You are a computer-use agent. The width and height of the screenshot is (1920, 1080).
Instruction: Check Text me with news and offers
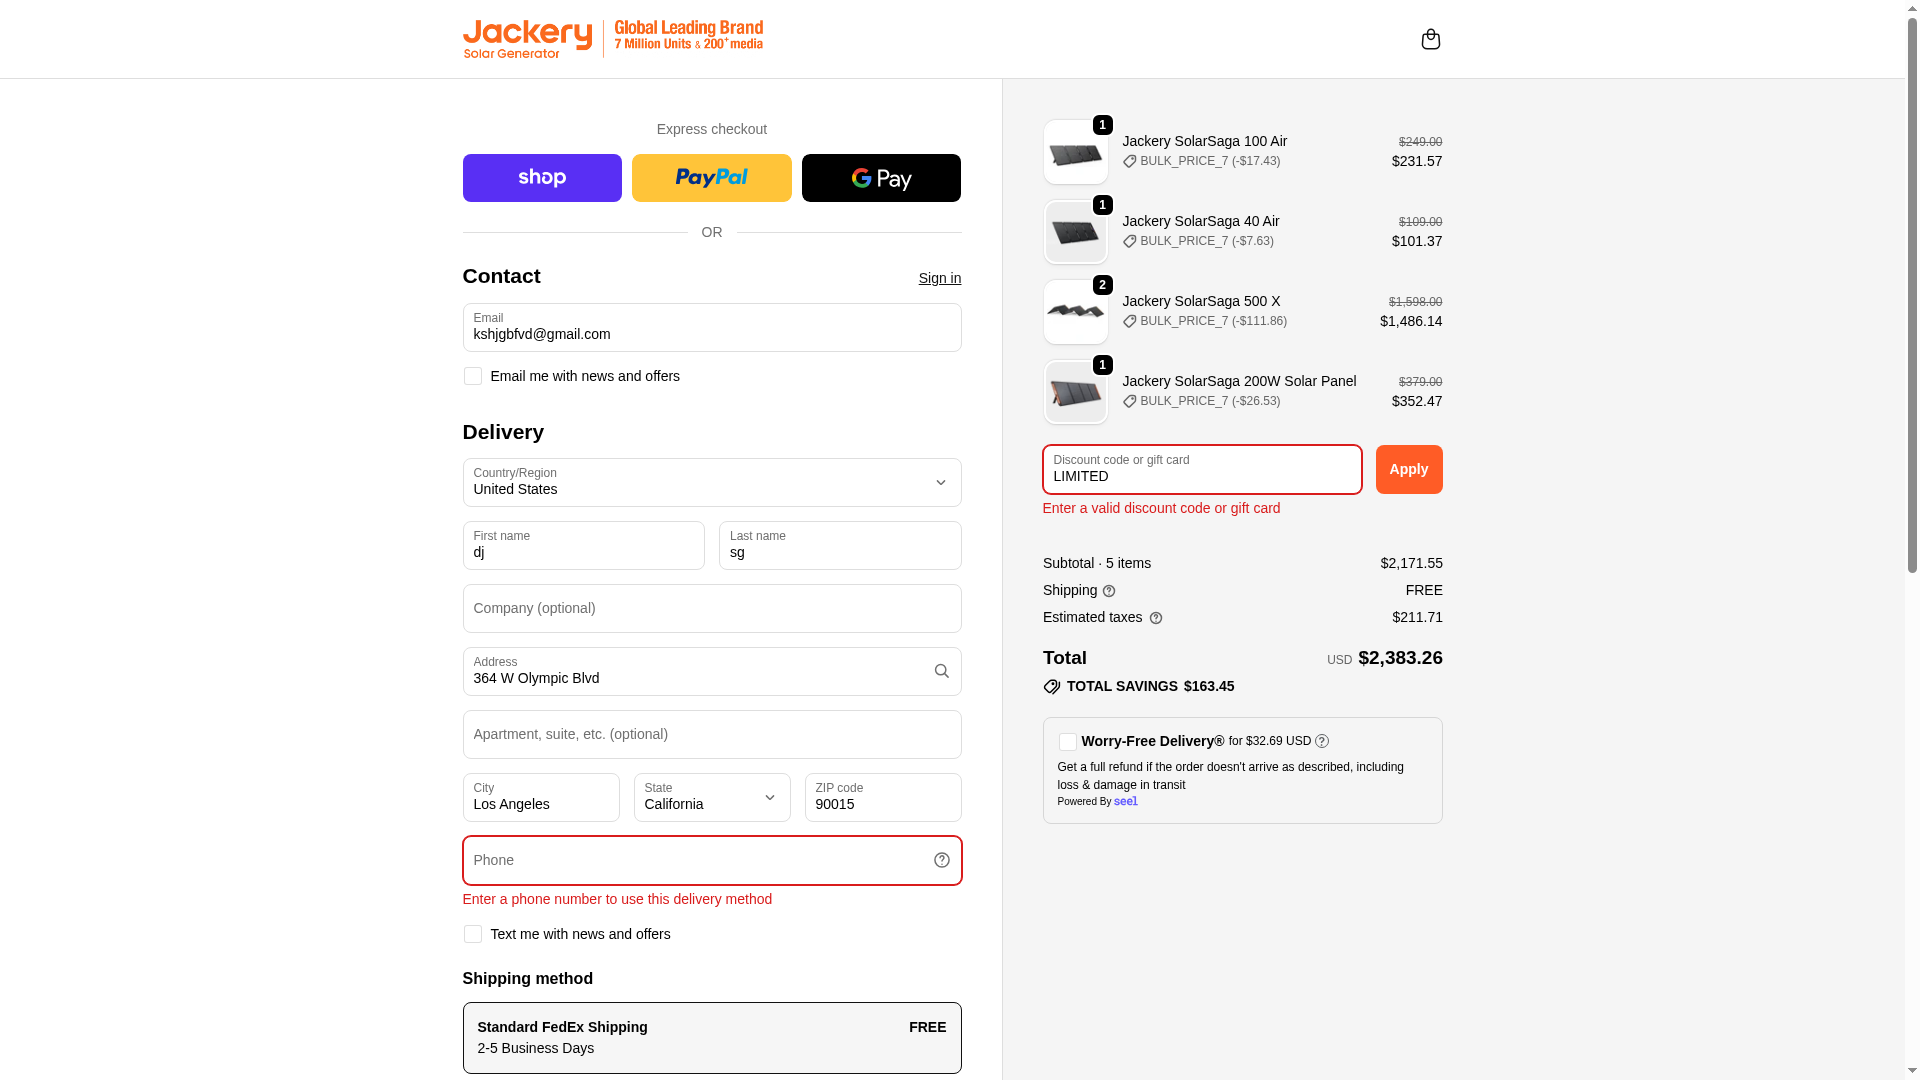click(473, 934)
